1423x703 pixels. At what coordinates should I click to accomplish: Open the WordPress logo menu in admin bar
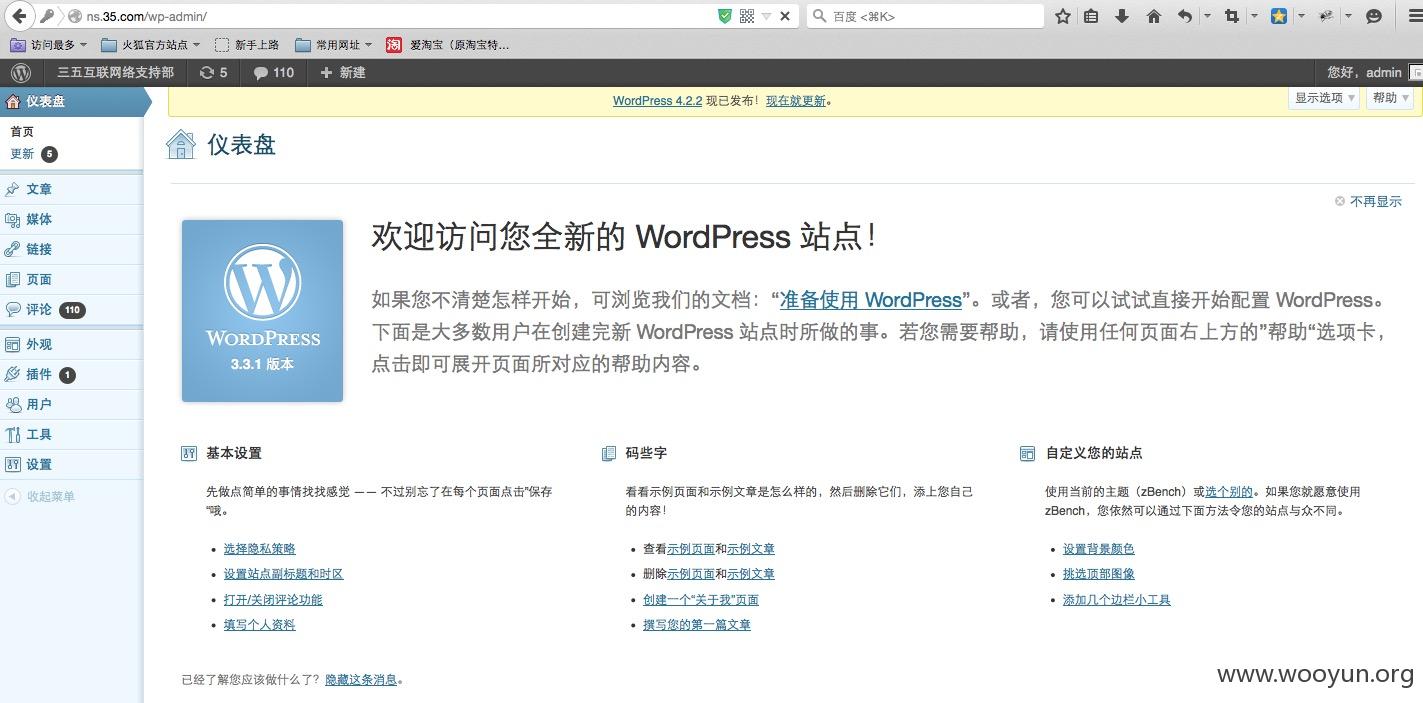(21, 72)
